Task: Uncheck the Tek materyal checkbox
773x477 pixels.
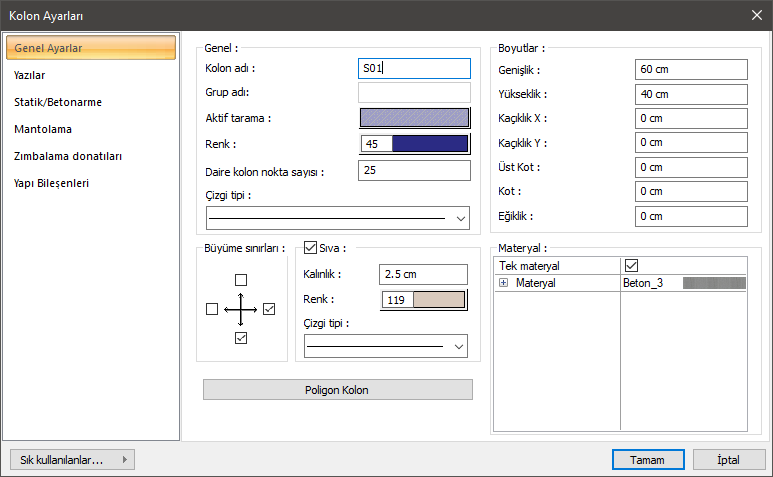Action: pos(631,266)
